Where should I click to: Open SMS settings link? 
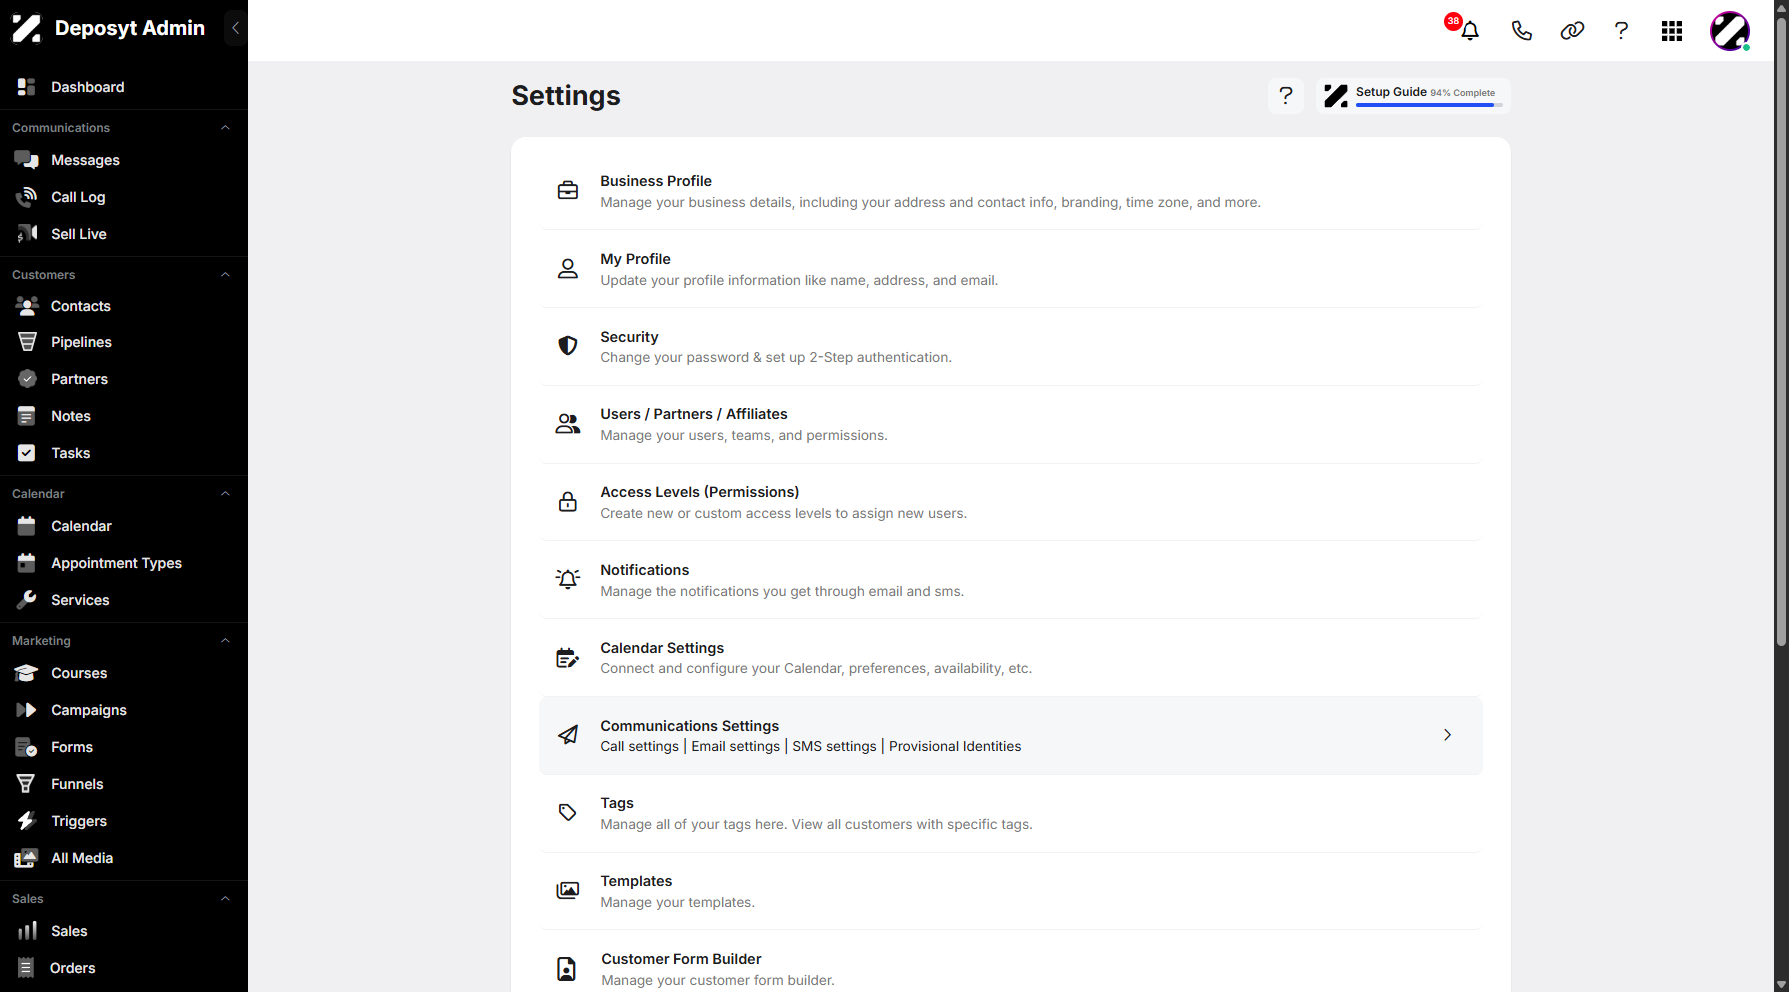click(x=834, y=747)
